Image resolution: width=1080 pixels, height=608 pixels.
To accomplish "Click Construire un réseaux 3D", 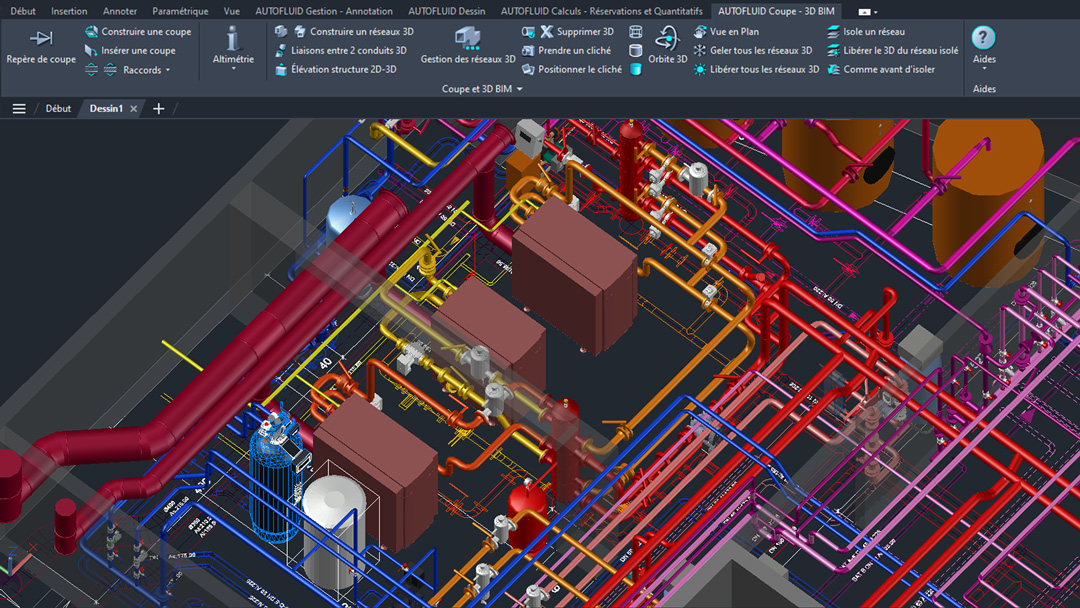I will pos(352,32).
